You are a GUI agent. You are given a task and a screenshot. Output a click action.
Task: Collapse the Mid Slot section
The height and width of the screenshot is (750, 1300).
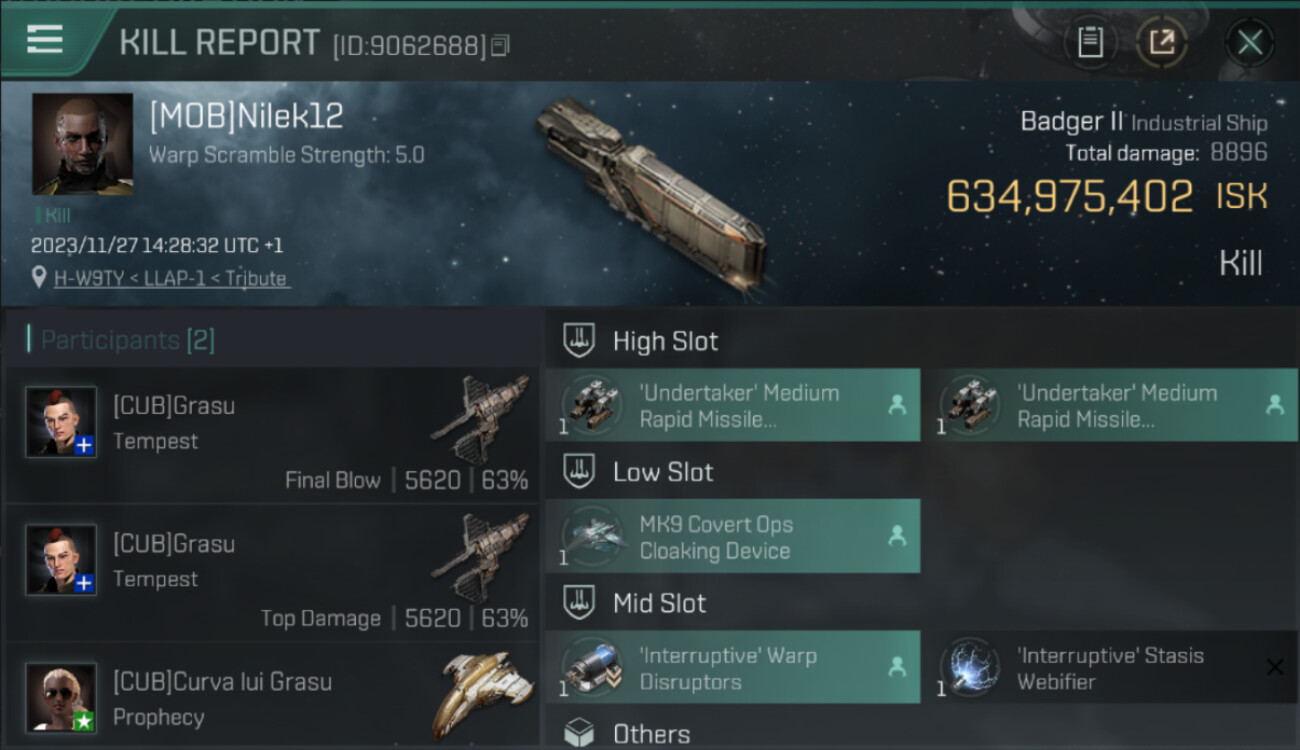[634, 603]
